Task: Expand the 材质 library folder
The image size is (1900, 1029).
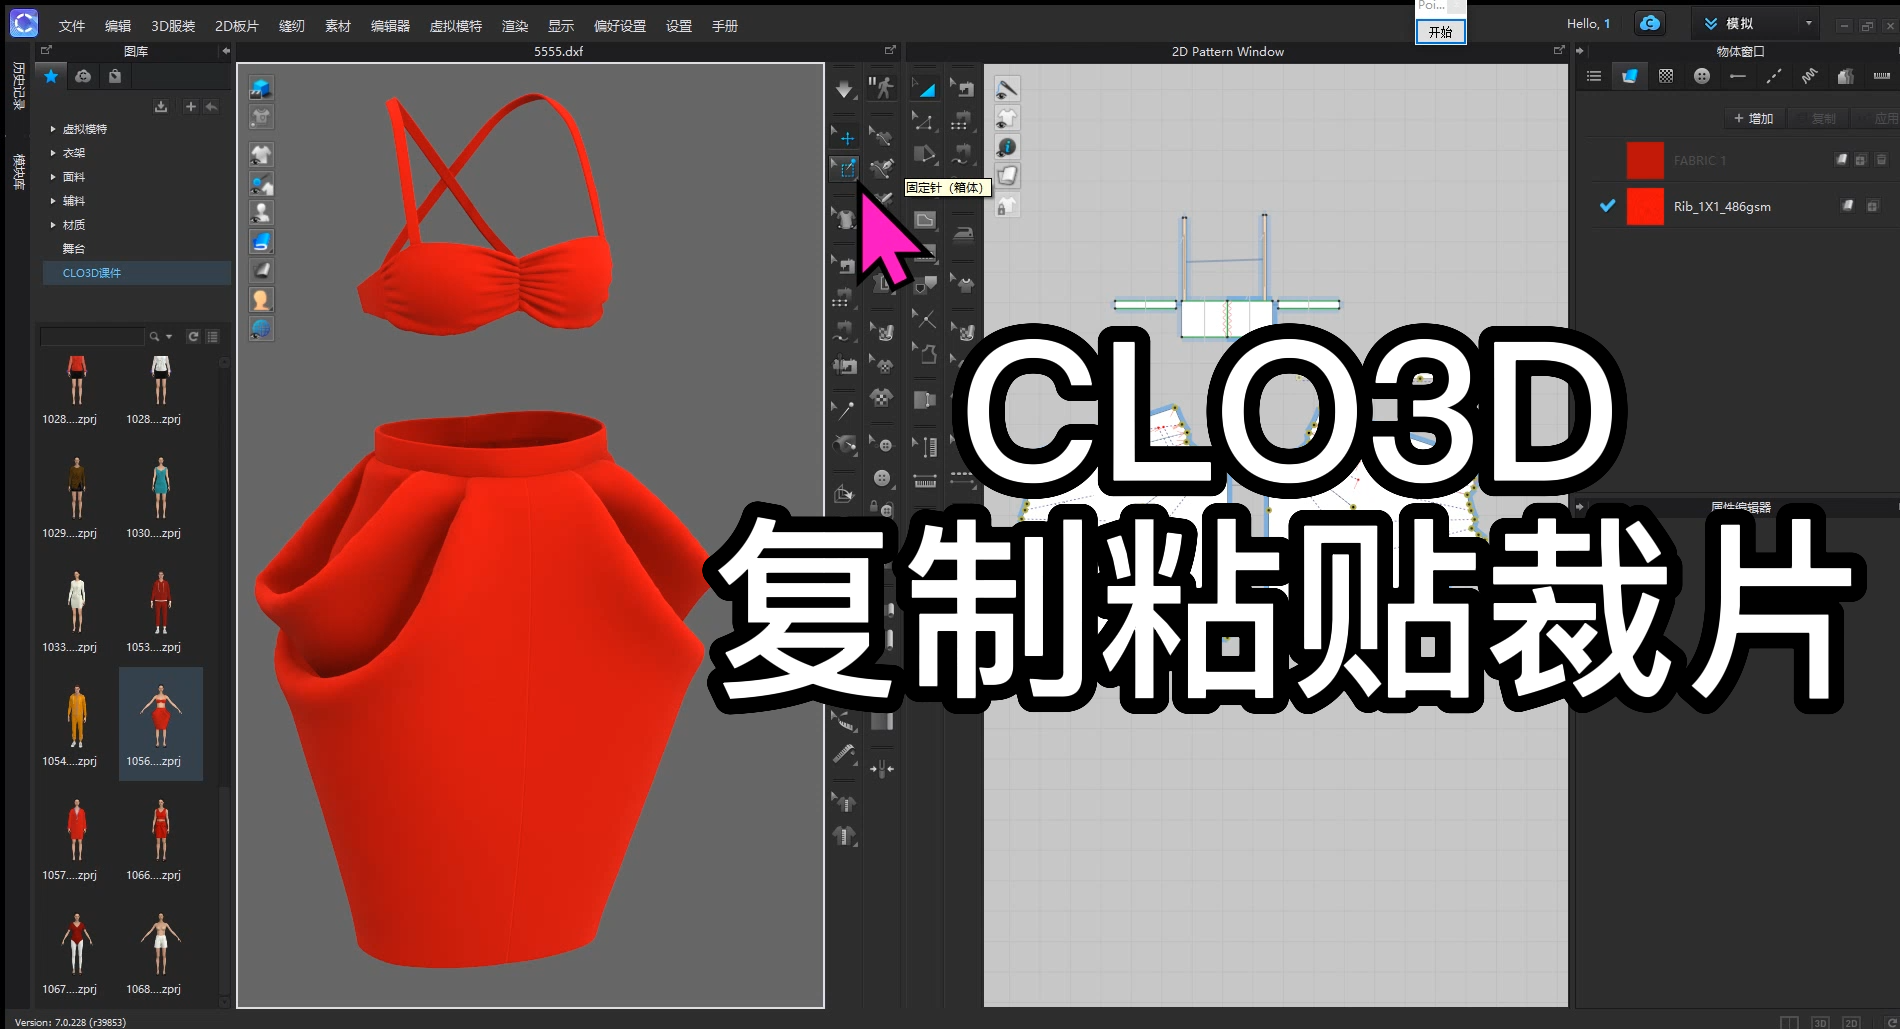Action: [53, 225]
